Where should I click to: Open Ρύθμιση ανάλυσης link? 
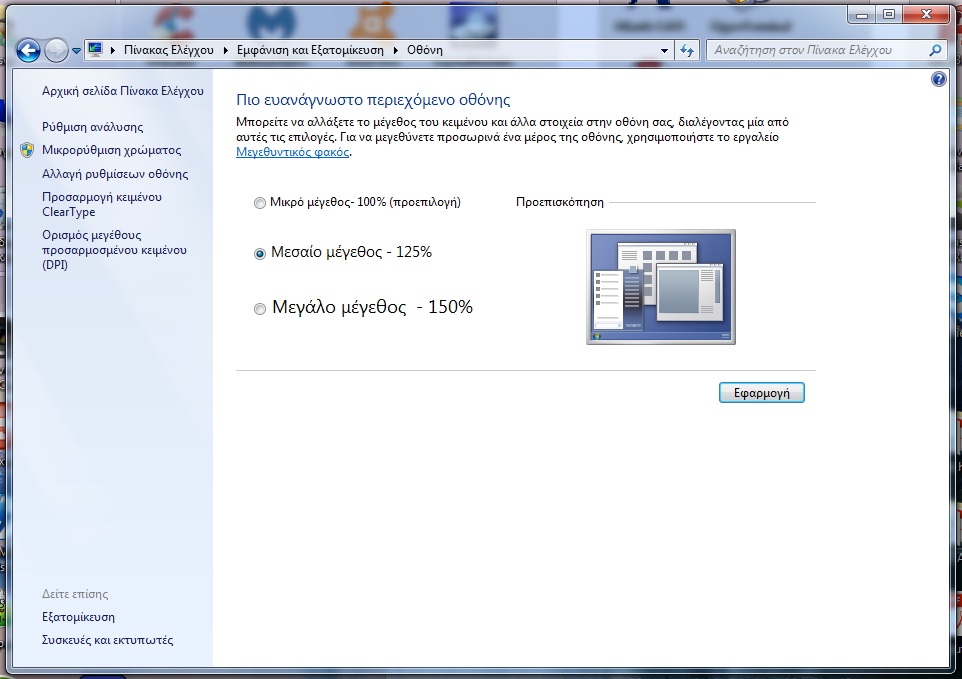pos(93,127)
